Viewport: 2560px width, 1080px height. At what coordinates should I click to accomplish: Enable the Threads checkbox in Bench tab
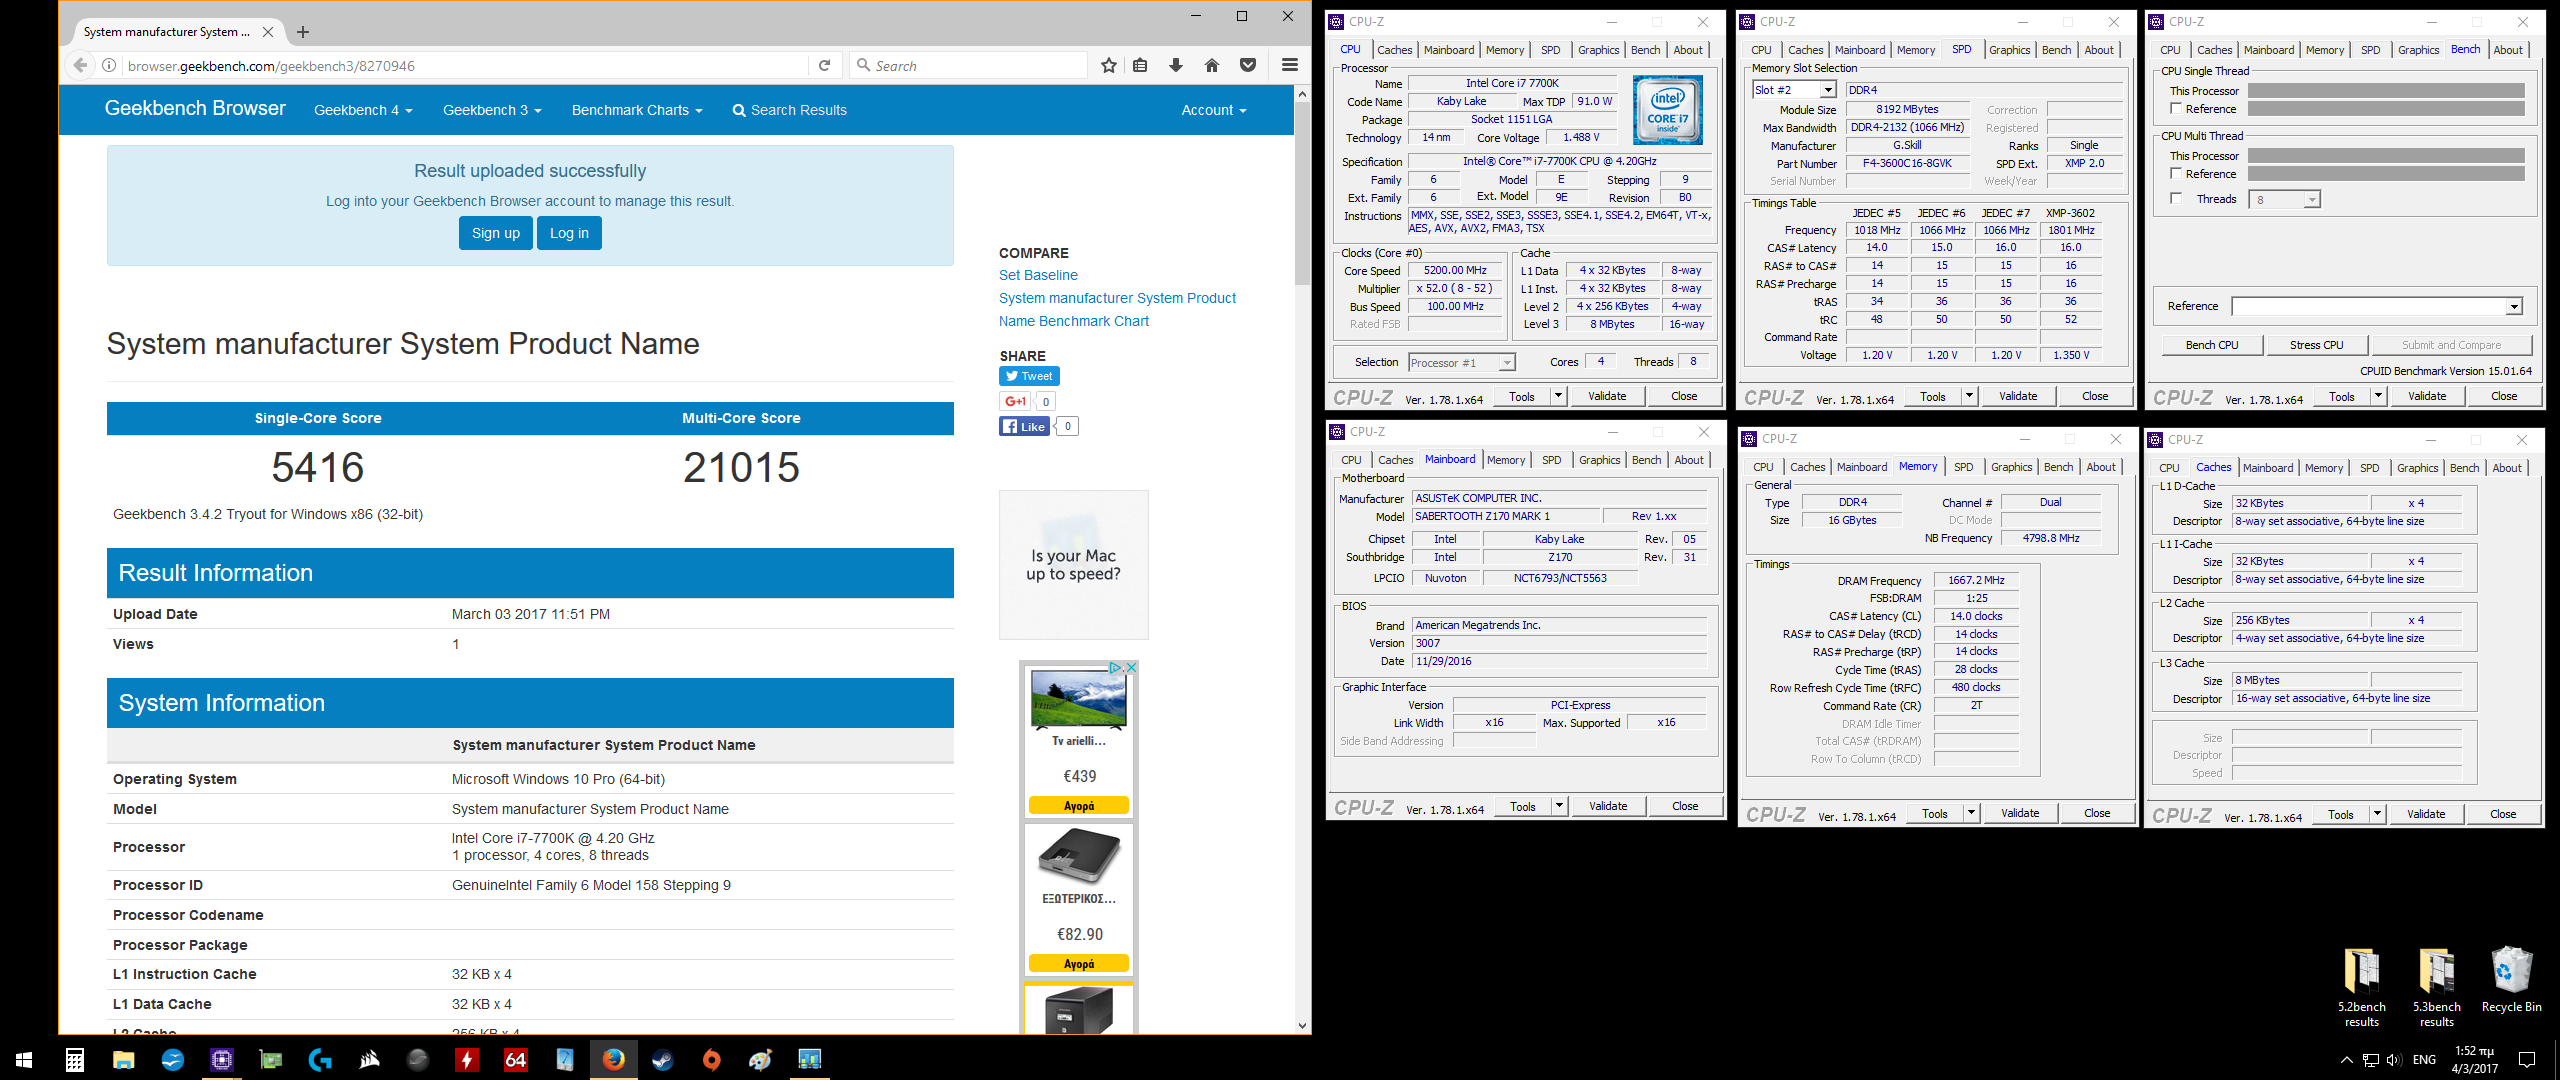click(2176, 199)
